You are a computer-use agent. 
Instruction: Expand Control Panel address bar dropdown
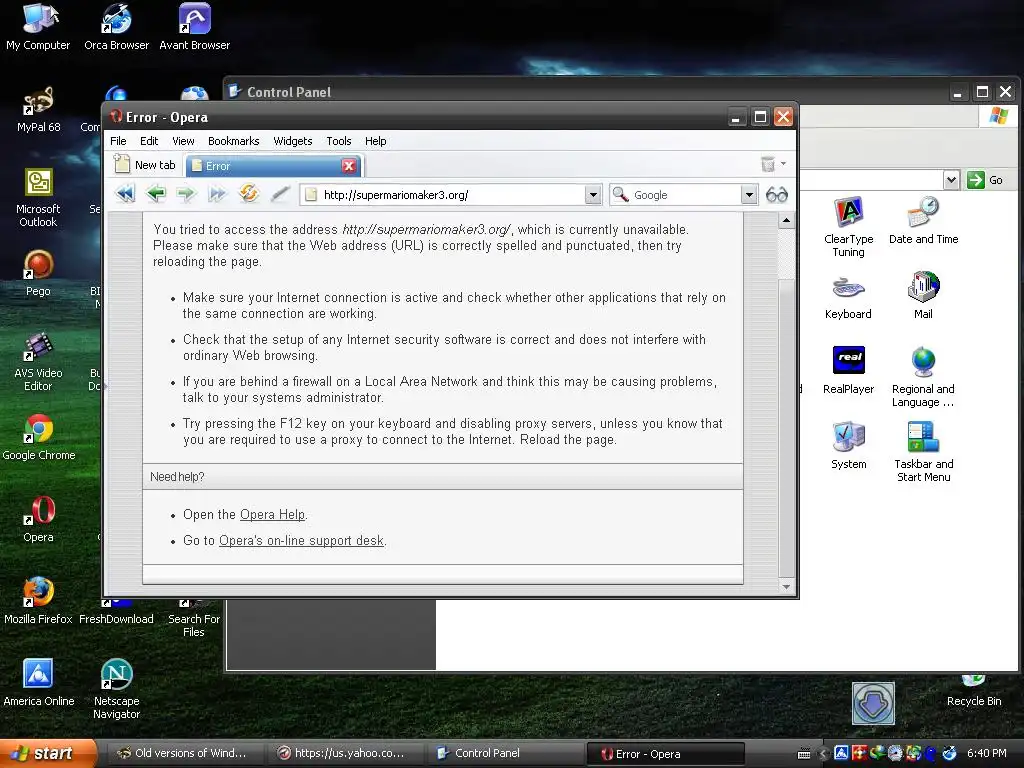pyautogui.click(x=951, y=180)
